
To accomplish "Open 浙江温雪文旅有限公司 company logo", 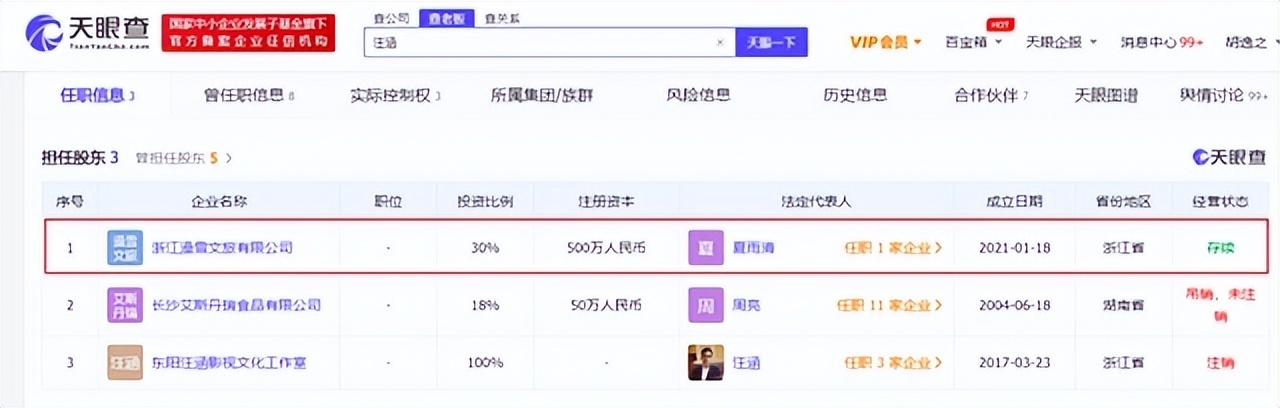I will [x=125, y=247].
